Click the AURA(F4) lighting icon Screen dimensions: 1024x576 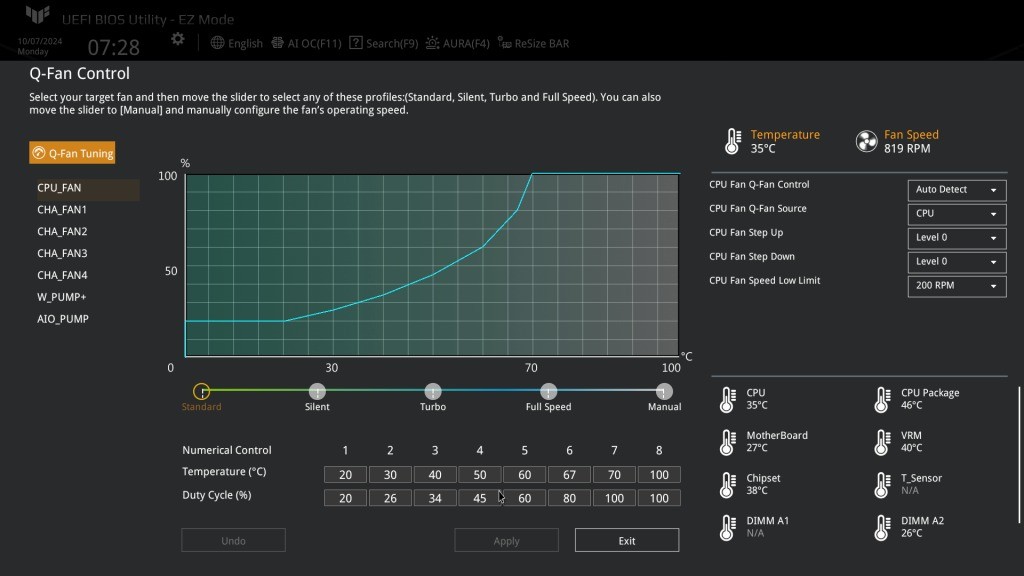tap(432, 43)
